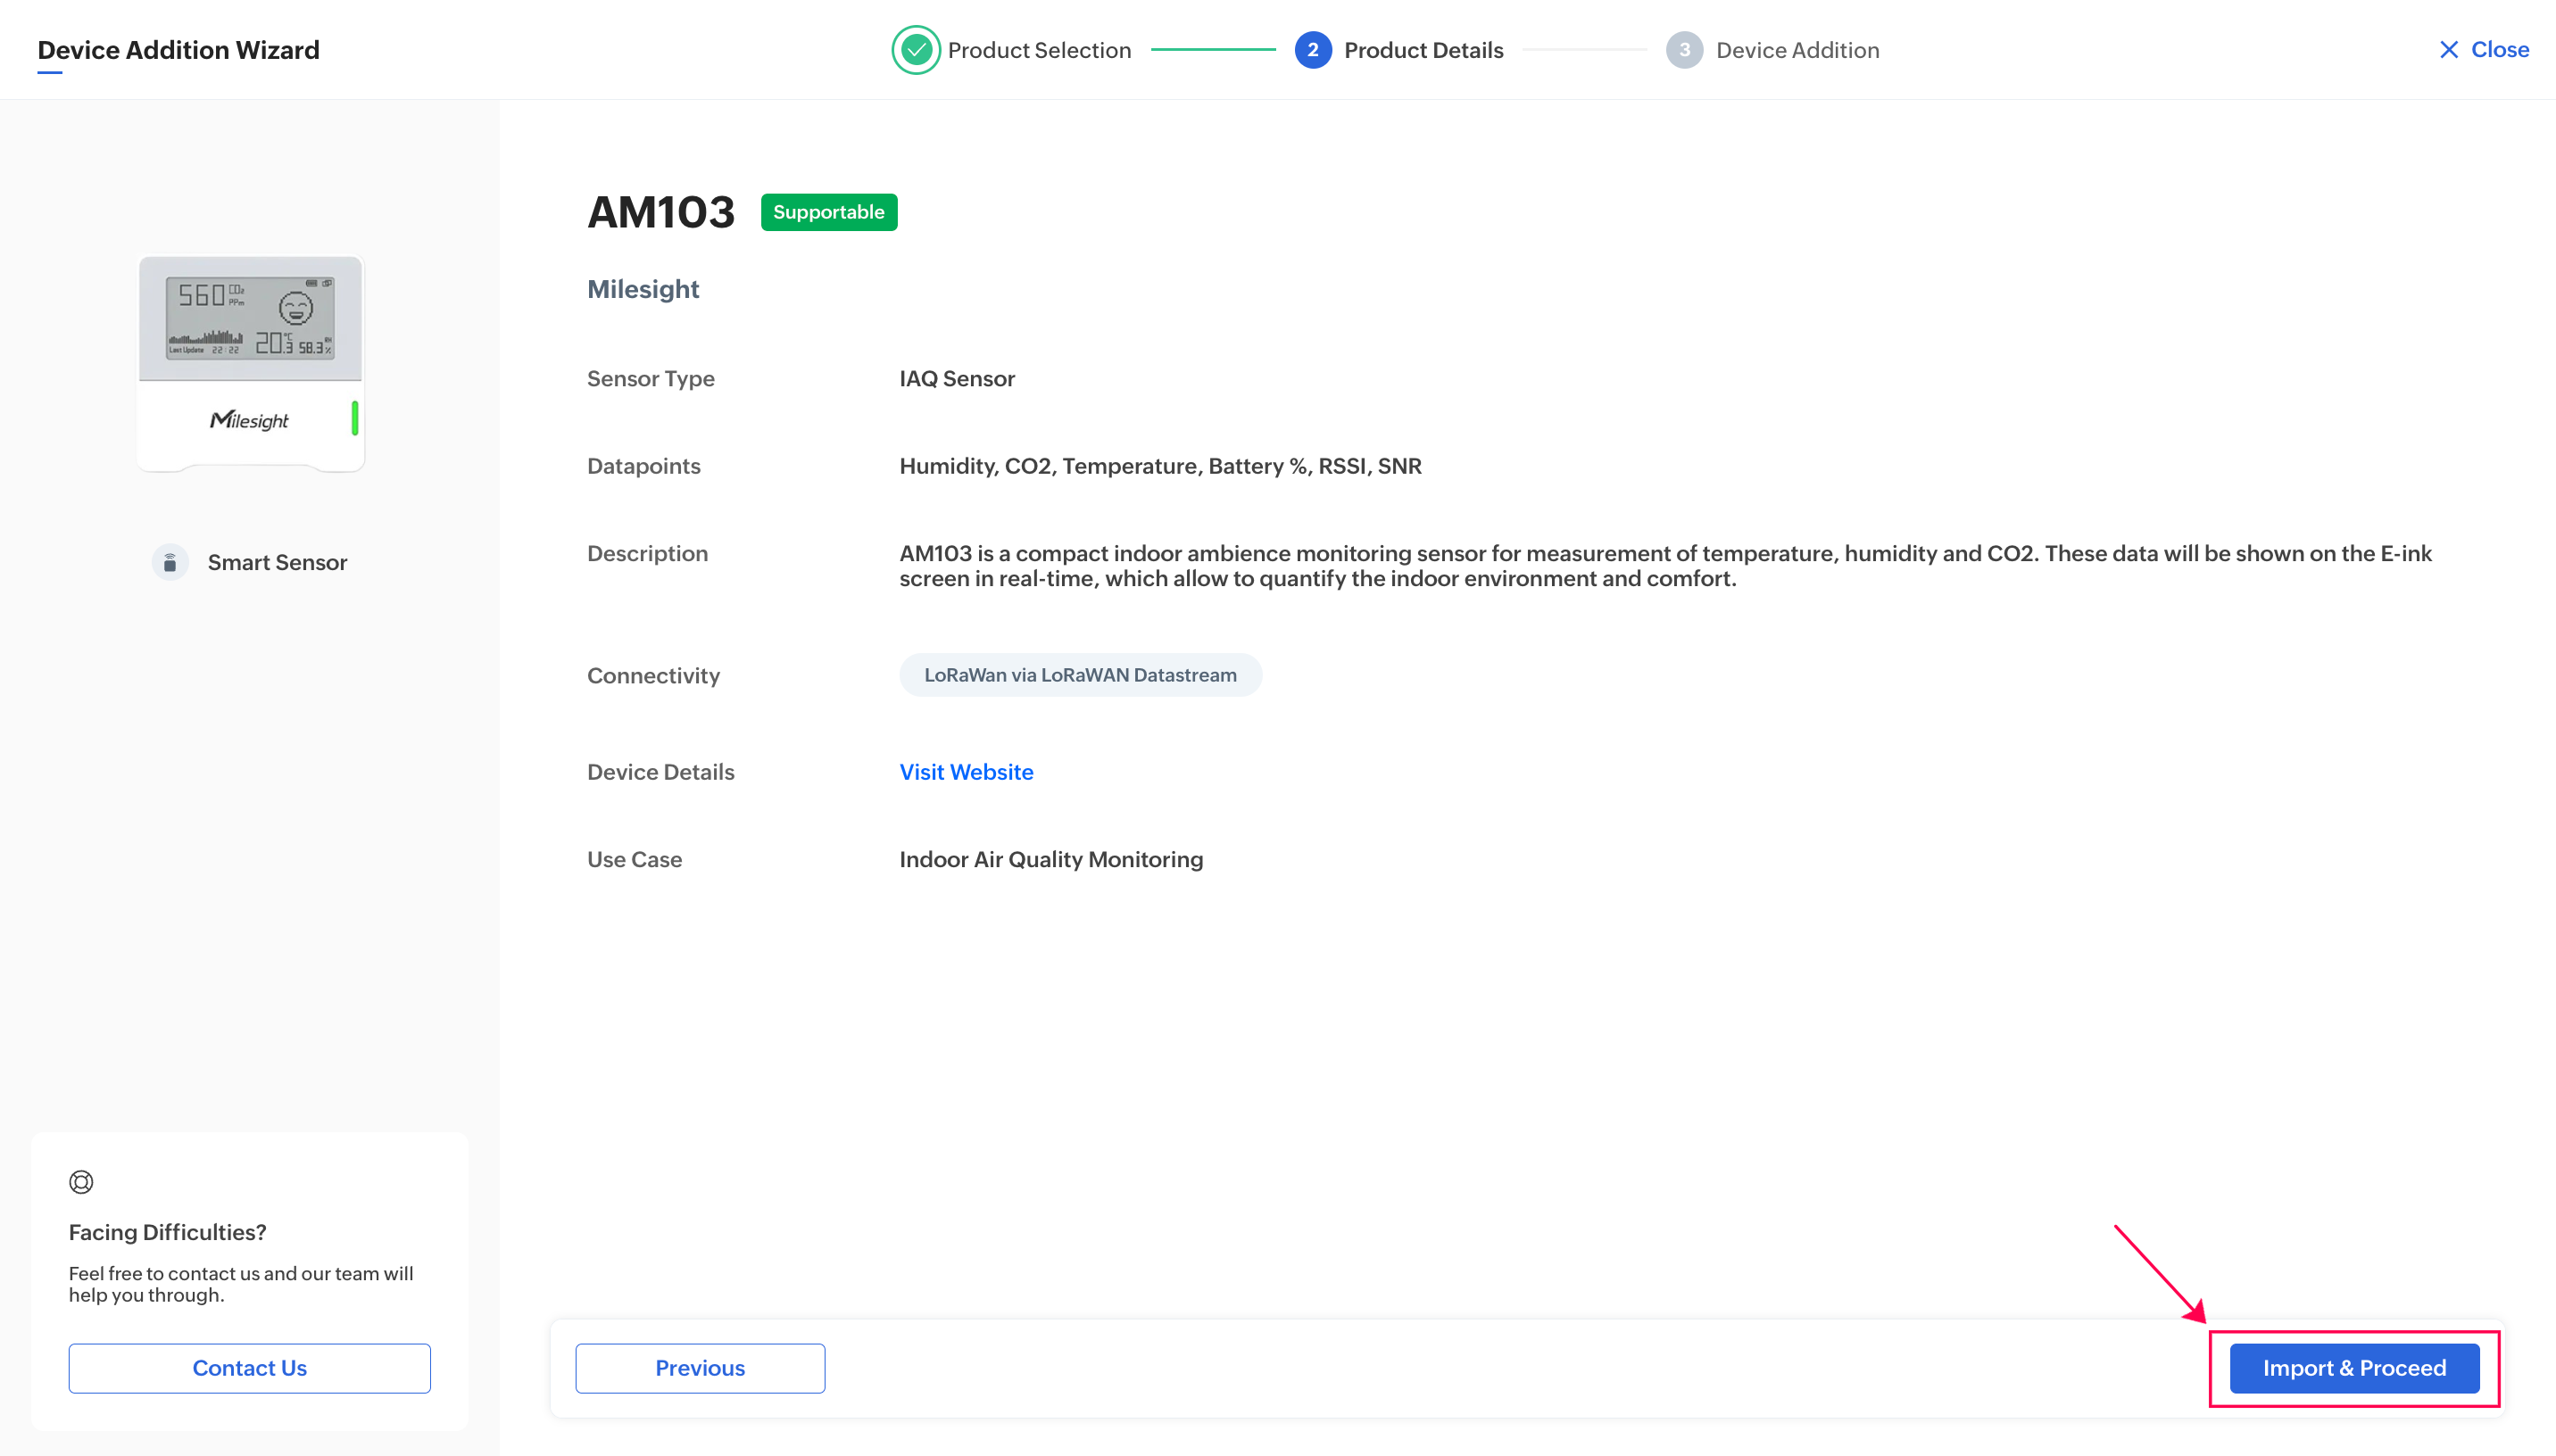
Task: Go back with the Previous button
Action: (x=700, y=1367)
